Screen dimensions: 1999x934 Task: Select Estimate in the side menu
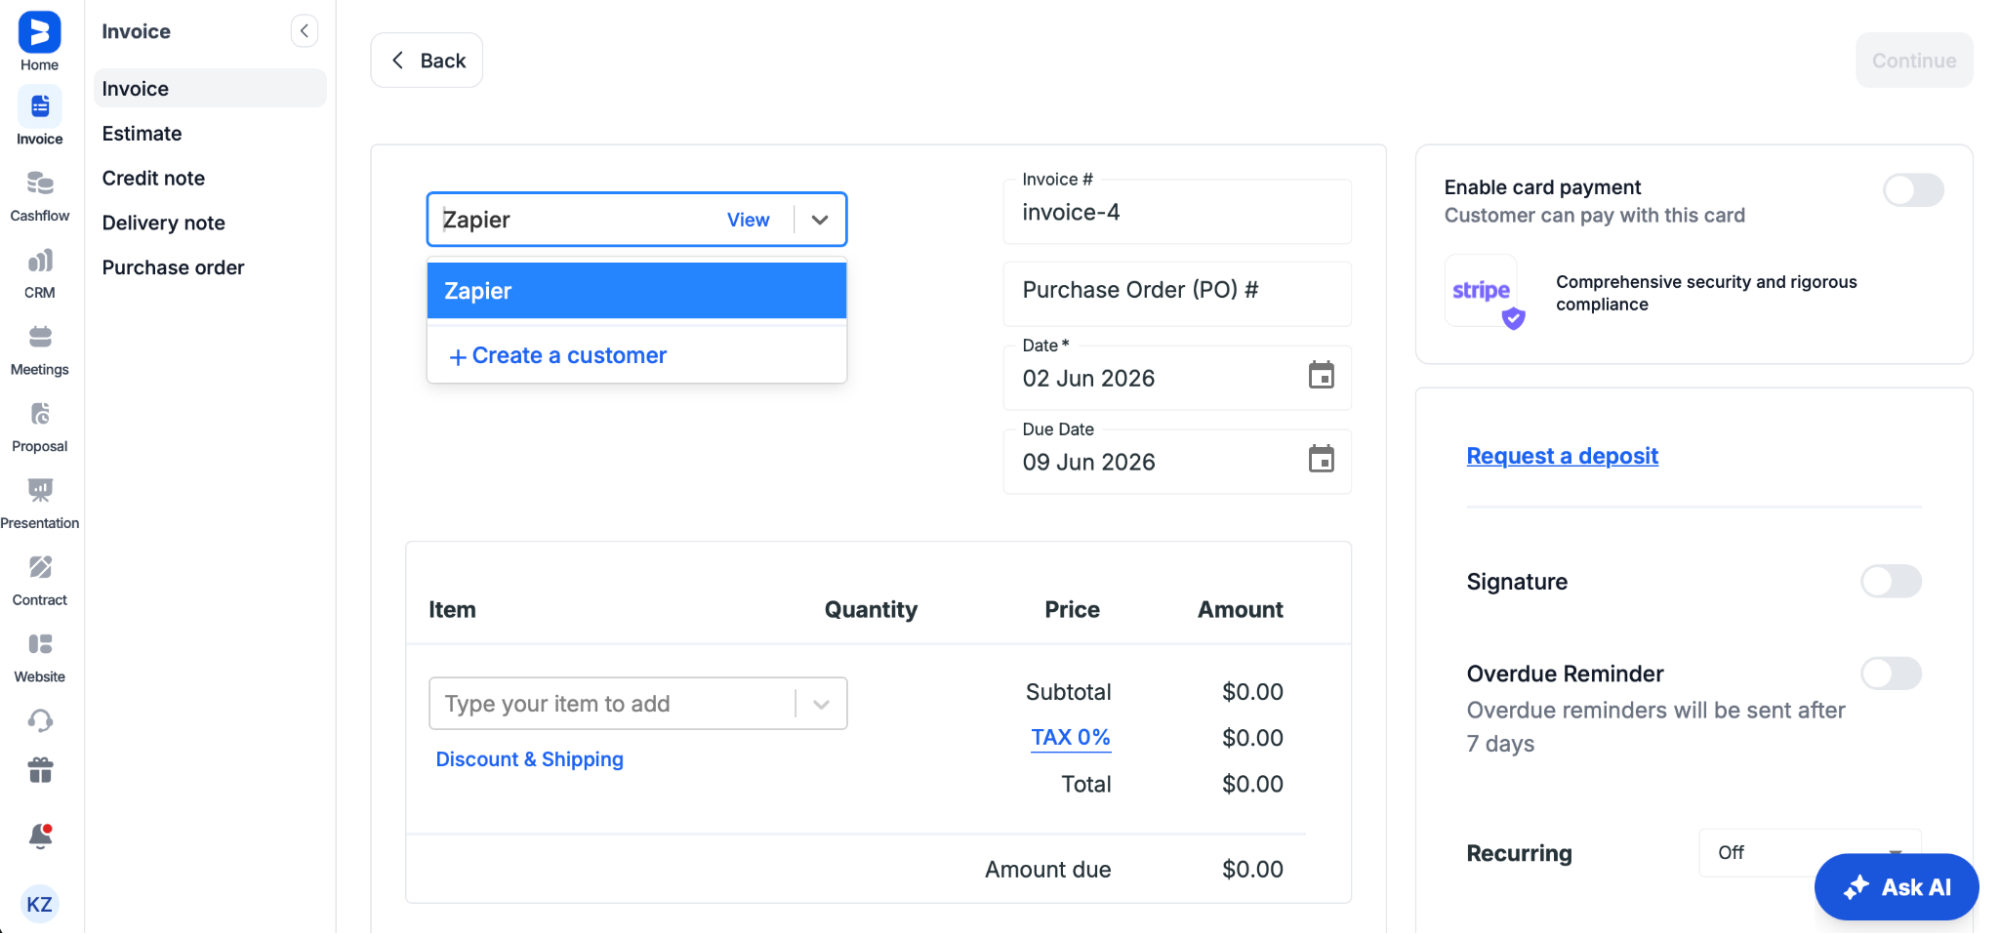[142, 133]
